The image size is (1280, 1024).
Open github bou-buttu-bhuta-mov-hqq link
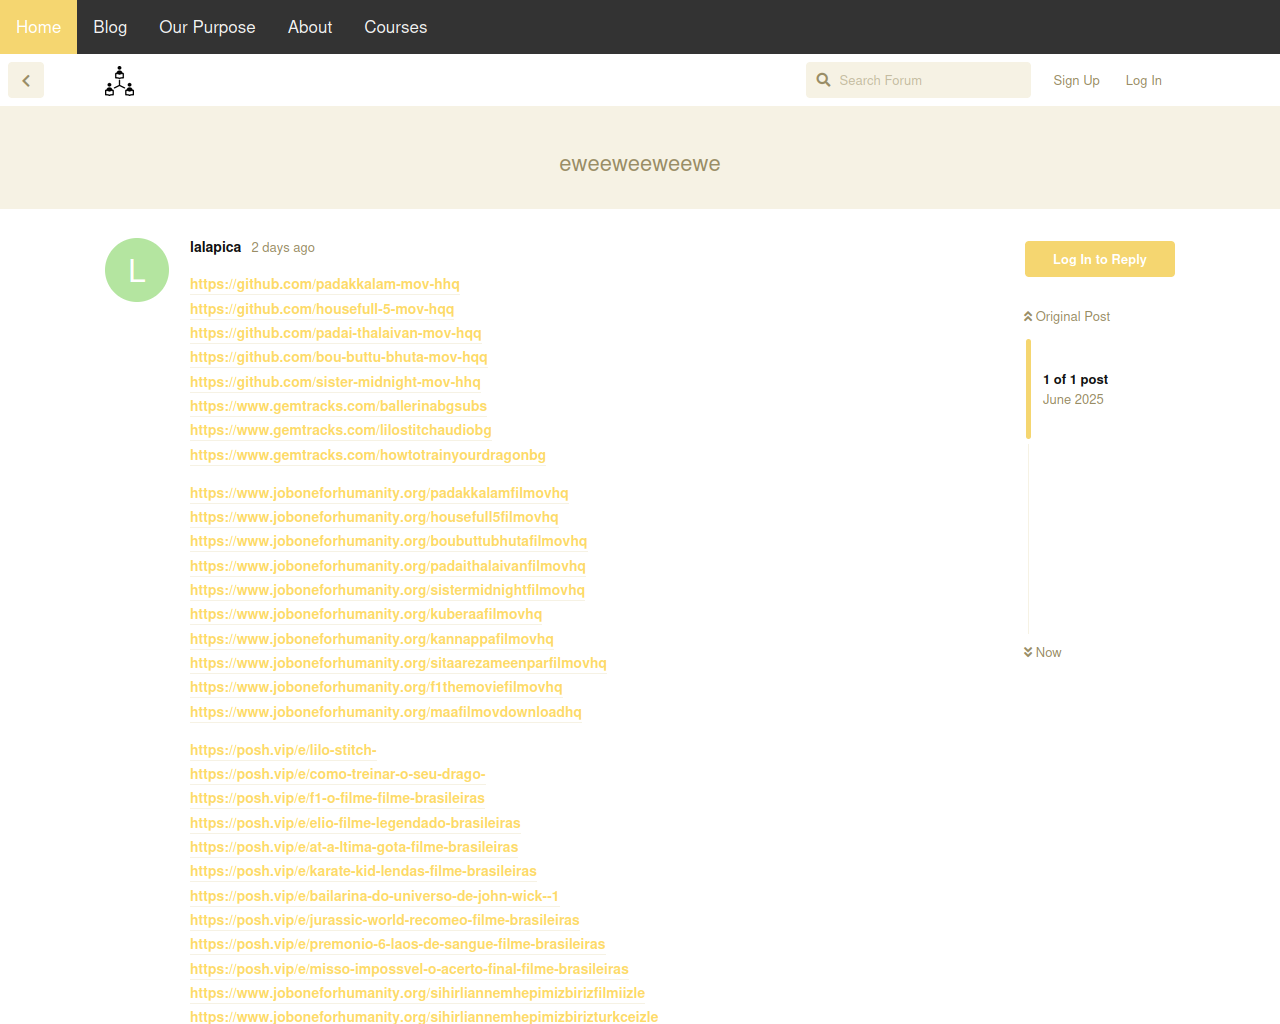pos(339,357)
